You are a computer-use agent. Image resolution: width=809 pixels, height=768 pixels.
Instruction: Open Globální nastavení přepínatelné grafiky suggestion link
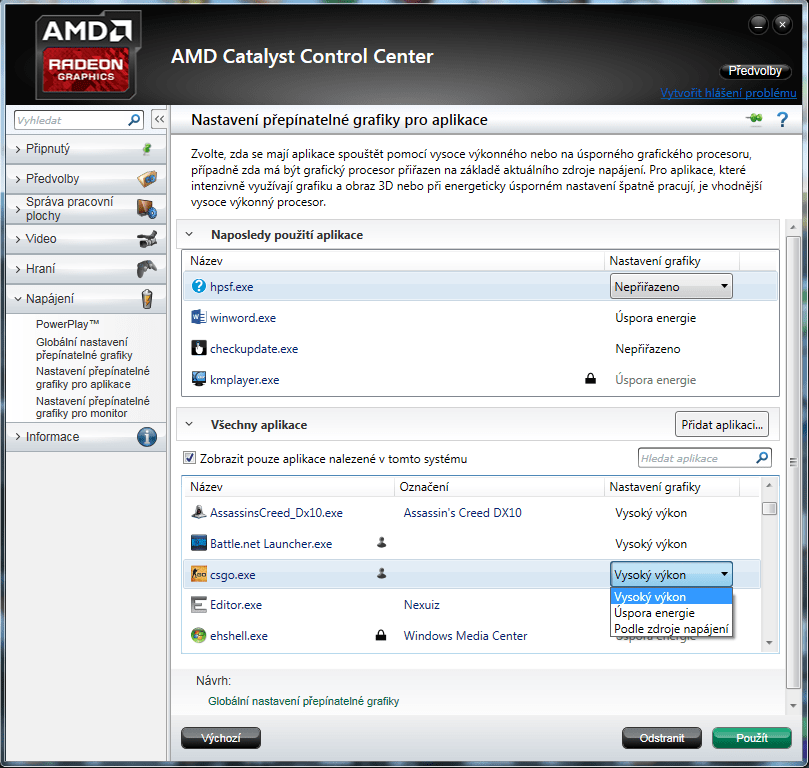303,701
